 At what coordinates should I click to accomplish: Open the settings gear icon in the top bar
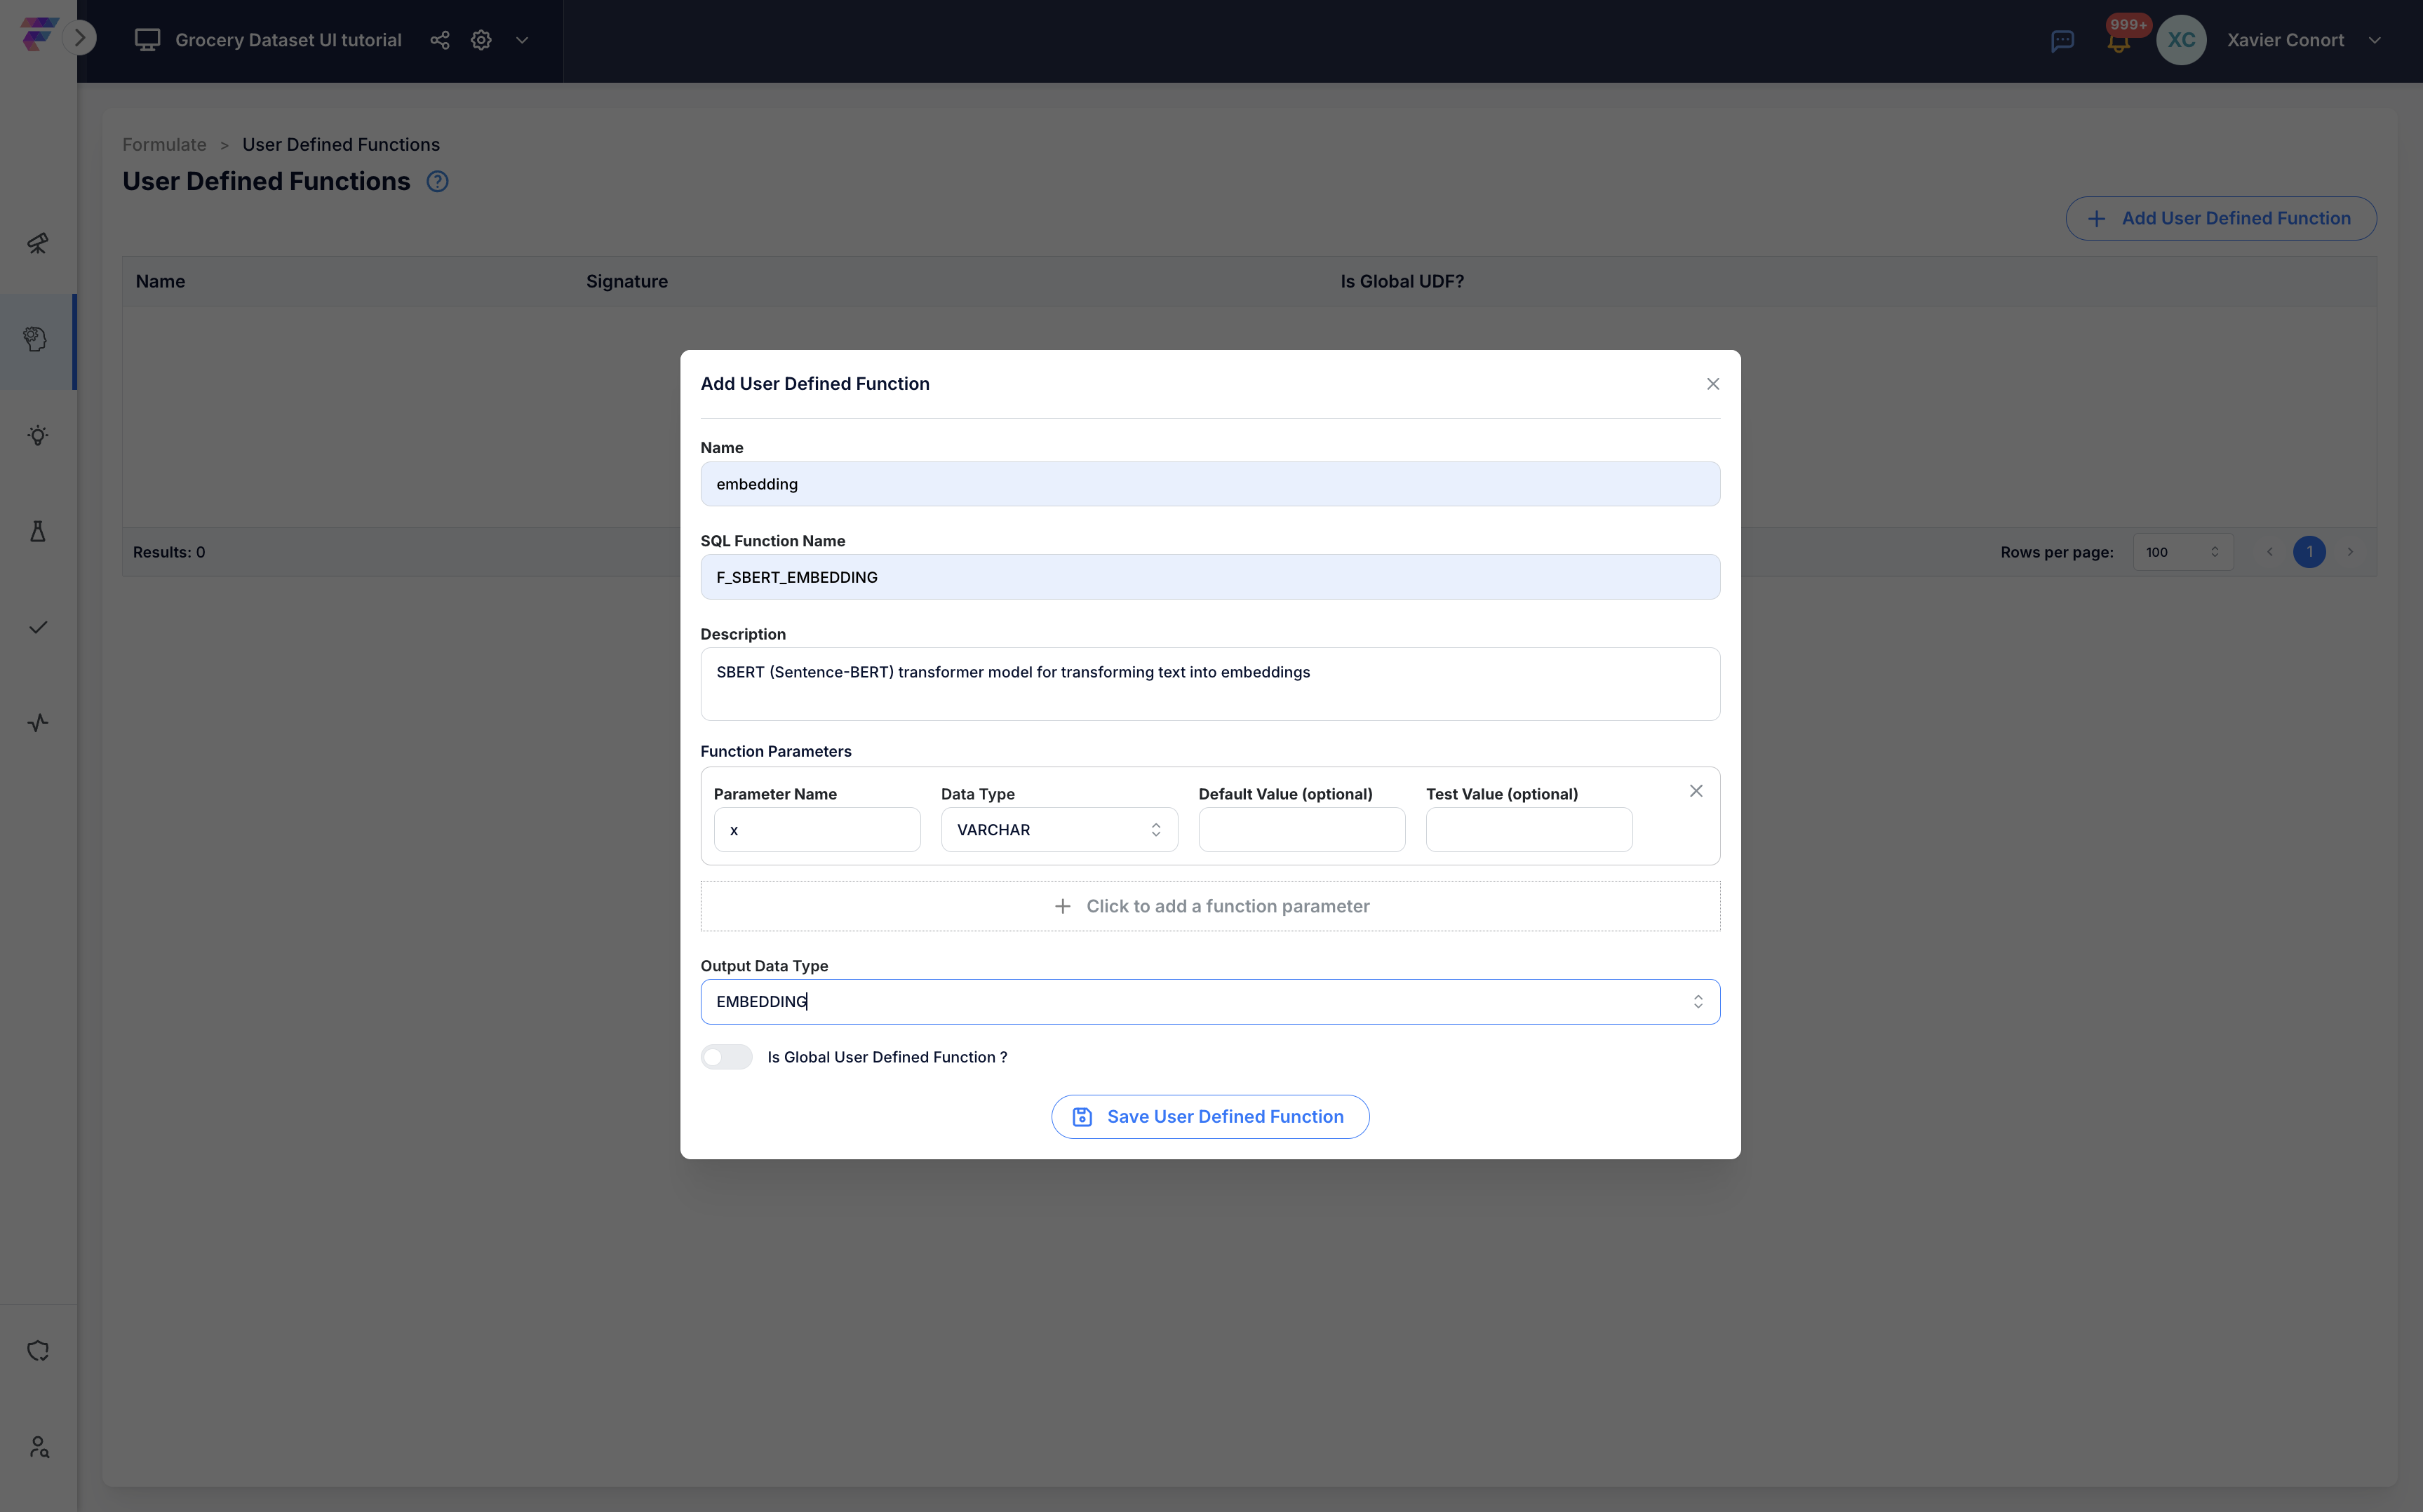click(x=481, y=40)
